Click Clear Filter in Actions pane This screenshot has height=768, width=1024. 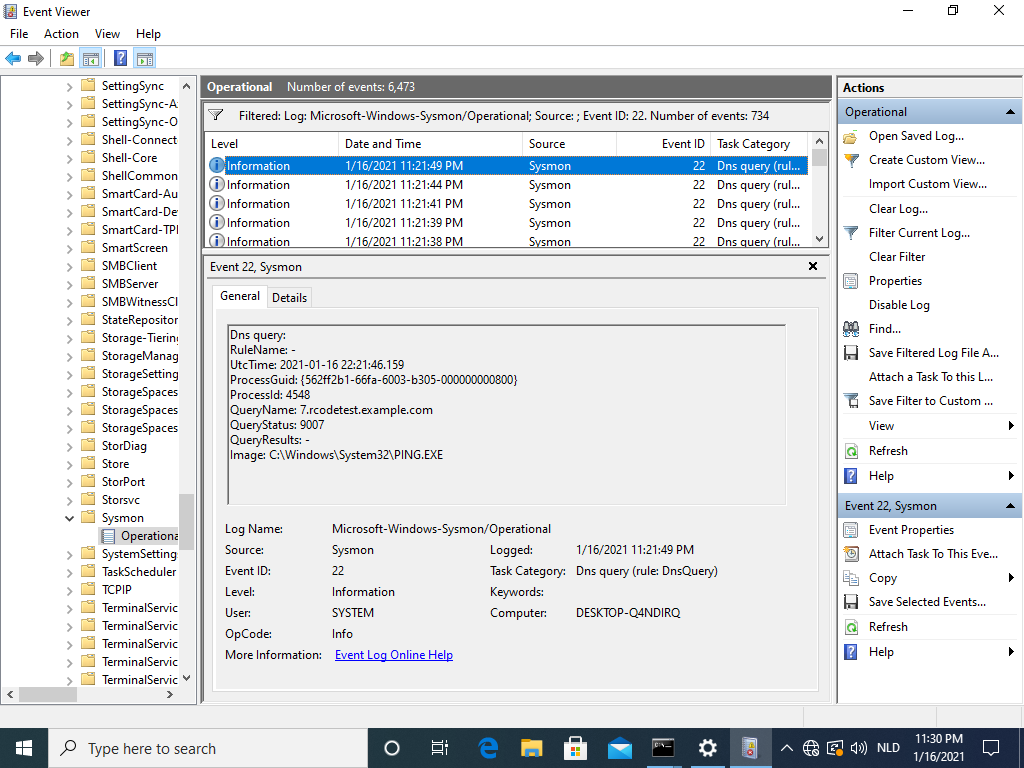(896, 257)
